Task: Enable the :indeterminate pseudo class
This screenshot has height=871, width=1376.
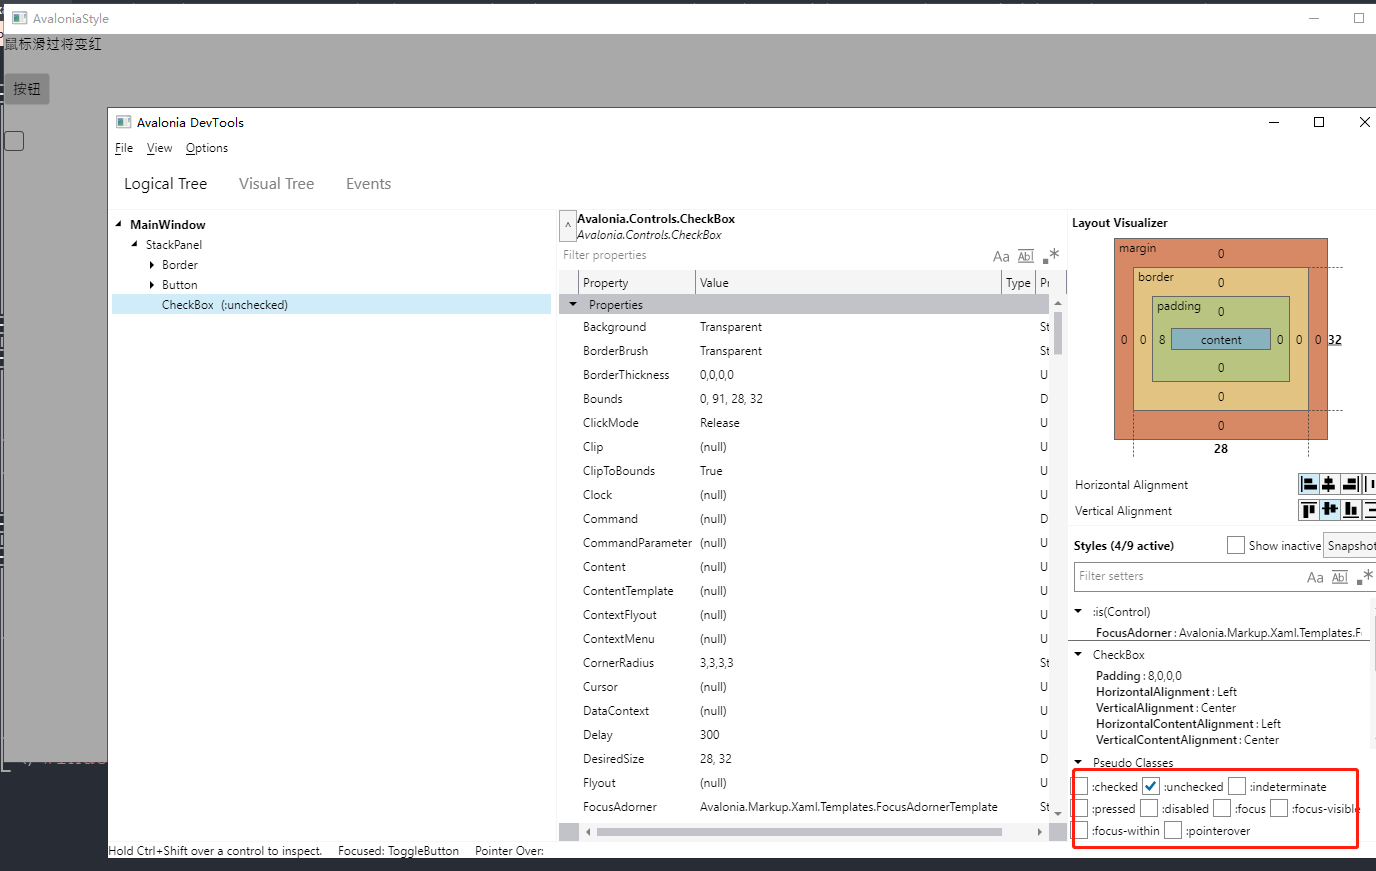Action: click(x=1237, y=786)
